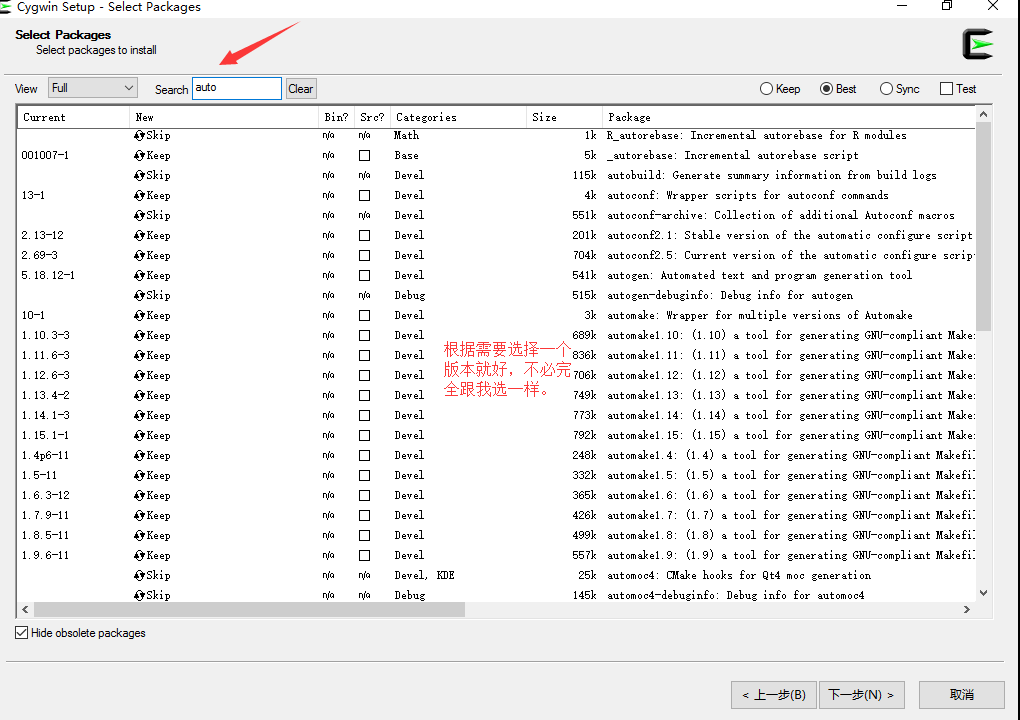Image resolution: width=1020 pixels, height=720 pixels.
Task: Cycle the action icon for automoc4-debuginfo
Action: 139,596
